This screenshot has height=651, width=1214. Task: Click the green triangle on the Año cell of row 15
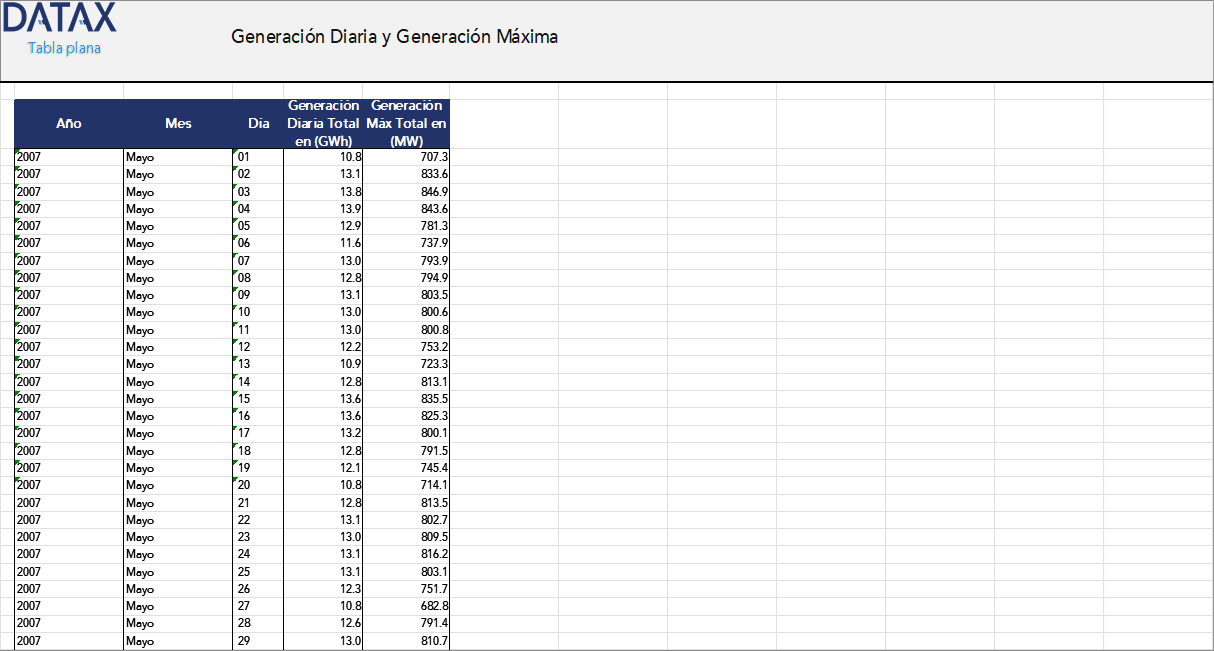point(15,394)
